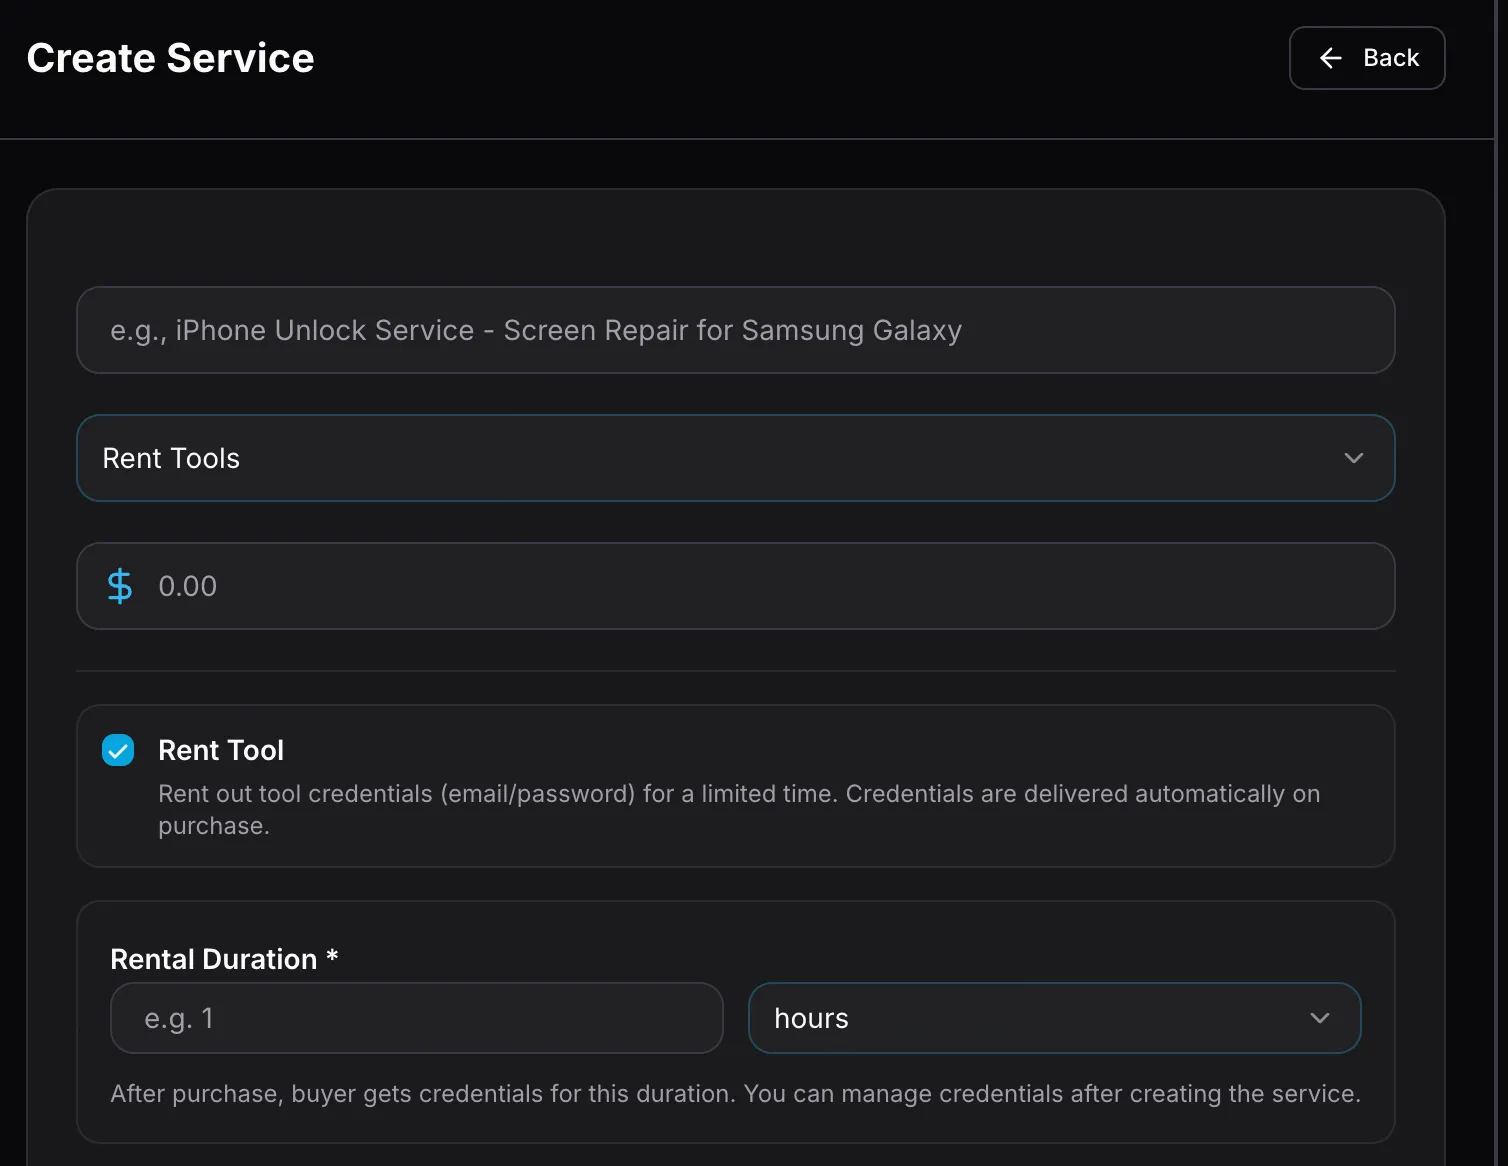Click the "Rent Tool" option label
The height and width of the screenshot is (1166, 1508).
pos(221,750)
